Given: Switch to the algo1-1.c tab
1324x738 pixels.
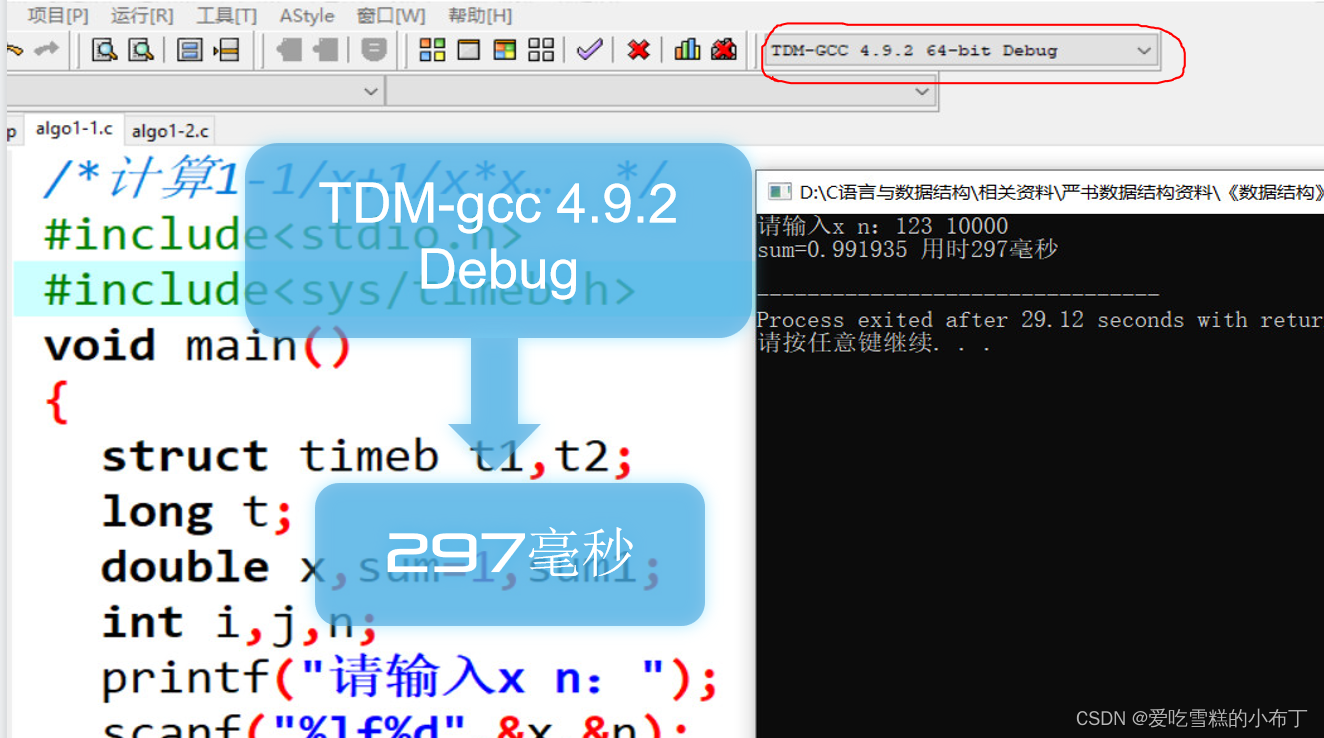Looking at the screenshot, I should (74, 129).
